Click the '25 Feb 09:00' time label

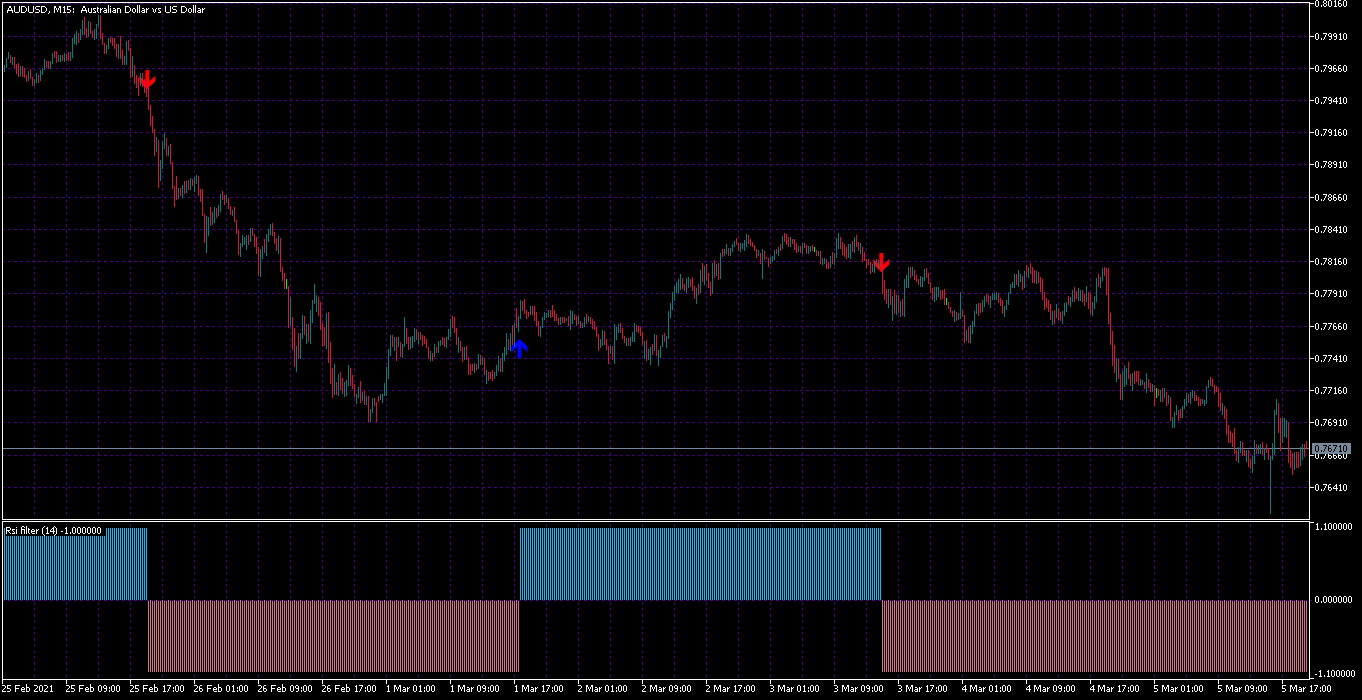tap(93, 689)
